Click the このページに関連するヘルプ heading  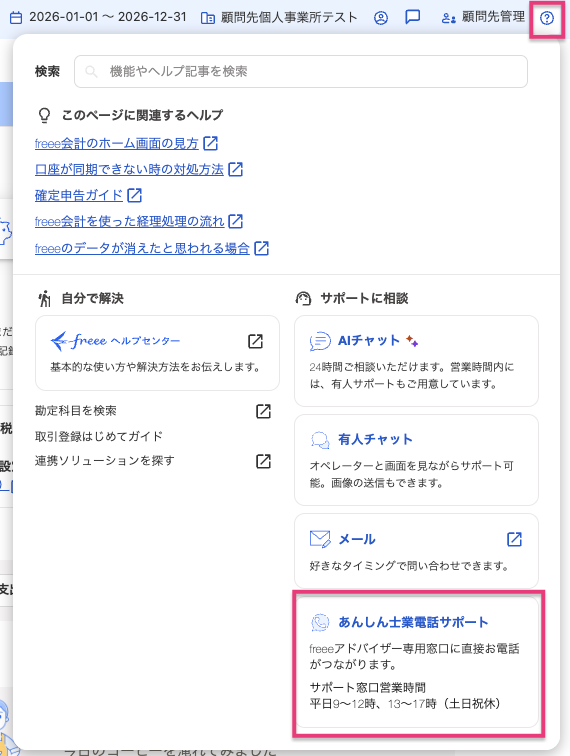point(142,115)
